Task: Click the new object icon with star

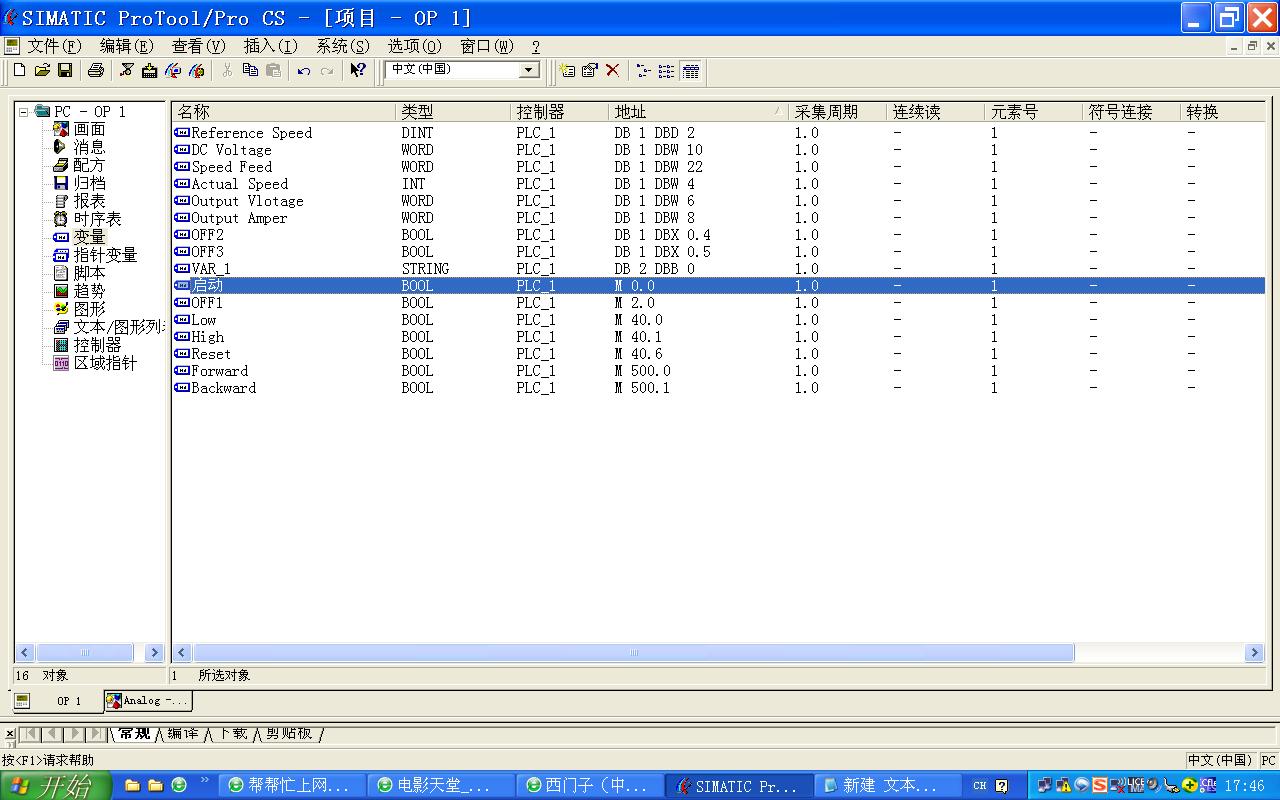Action: pos(567,70)
